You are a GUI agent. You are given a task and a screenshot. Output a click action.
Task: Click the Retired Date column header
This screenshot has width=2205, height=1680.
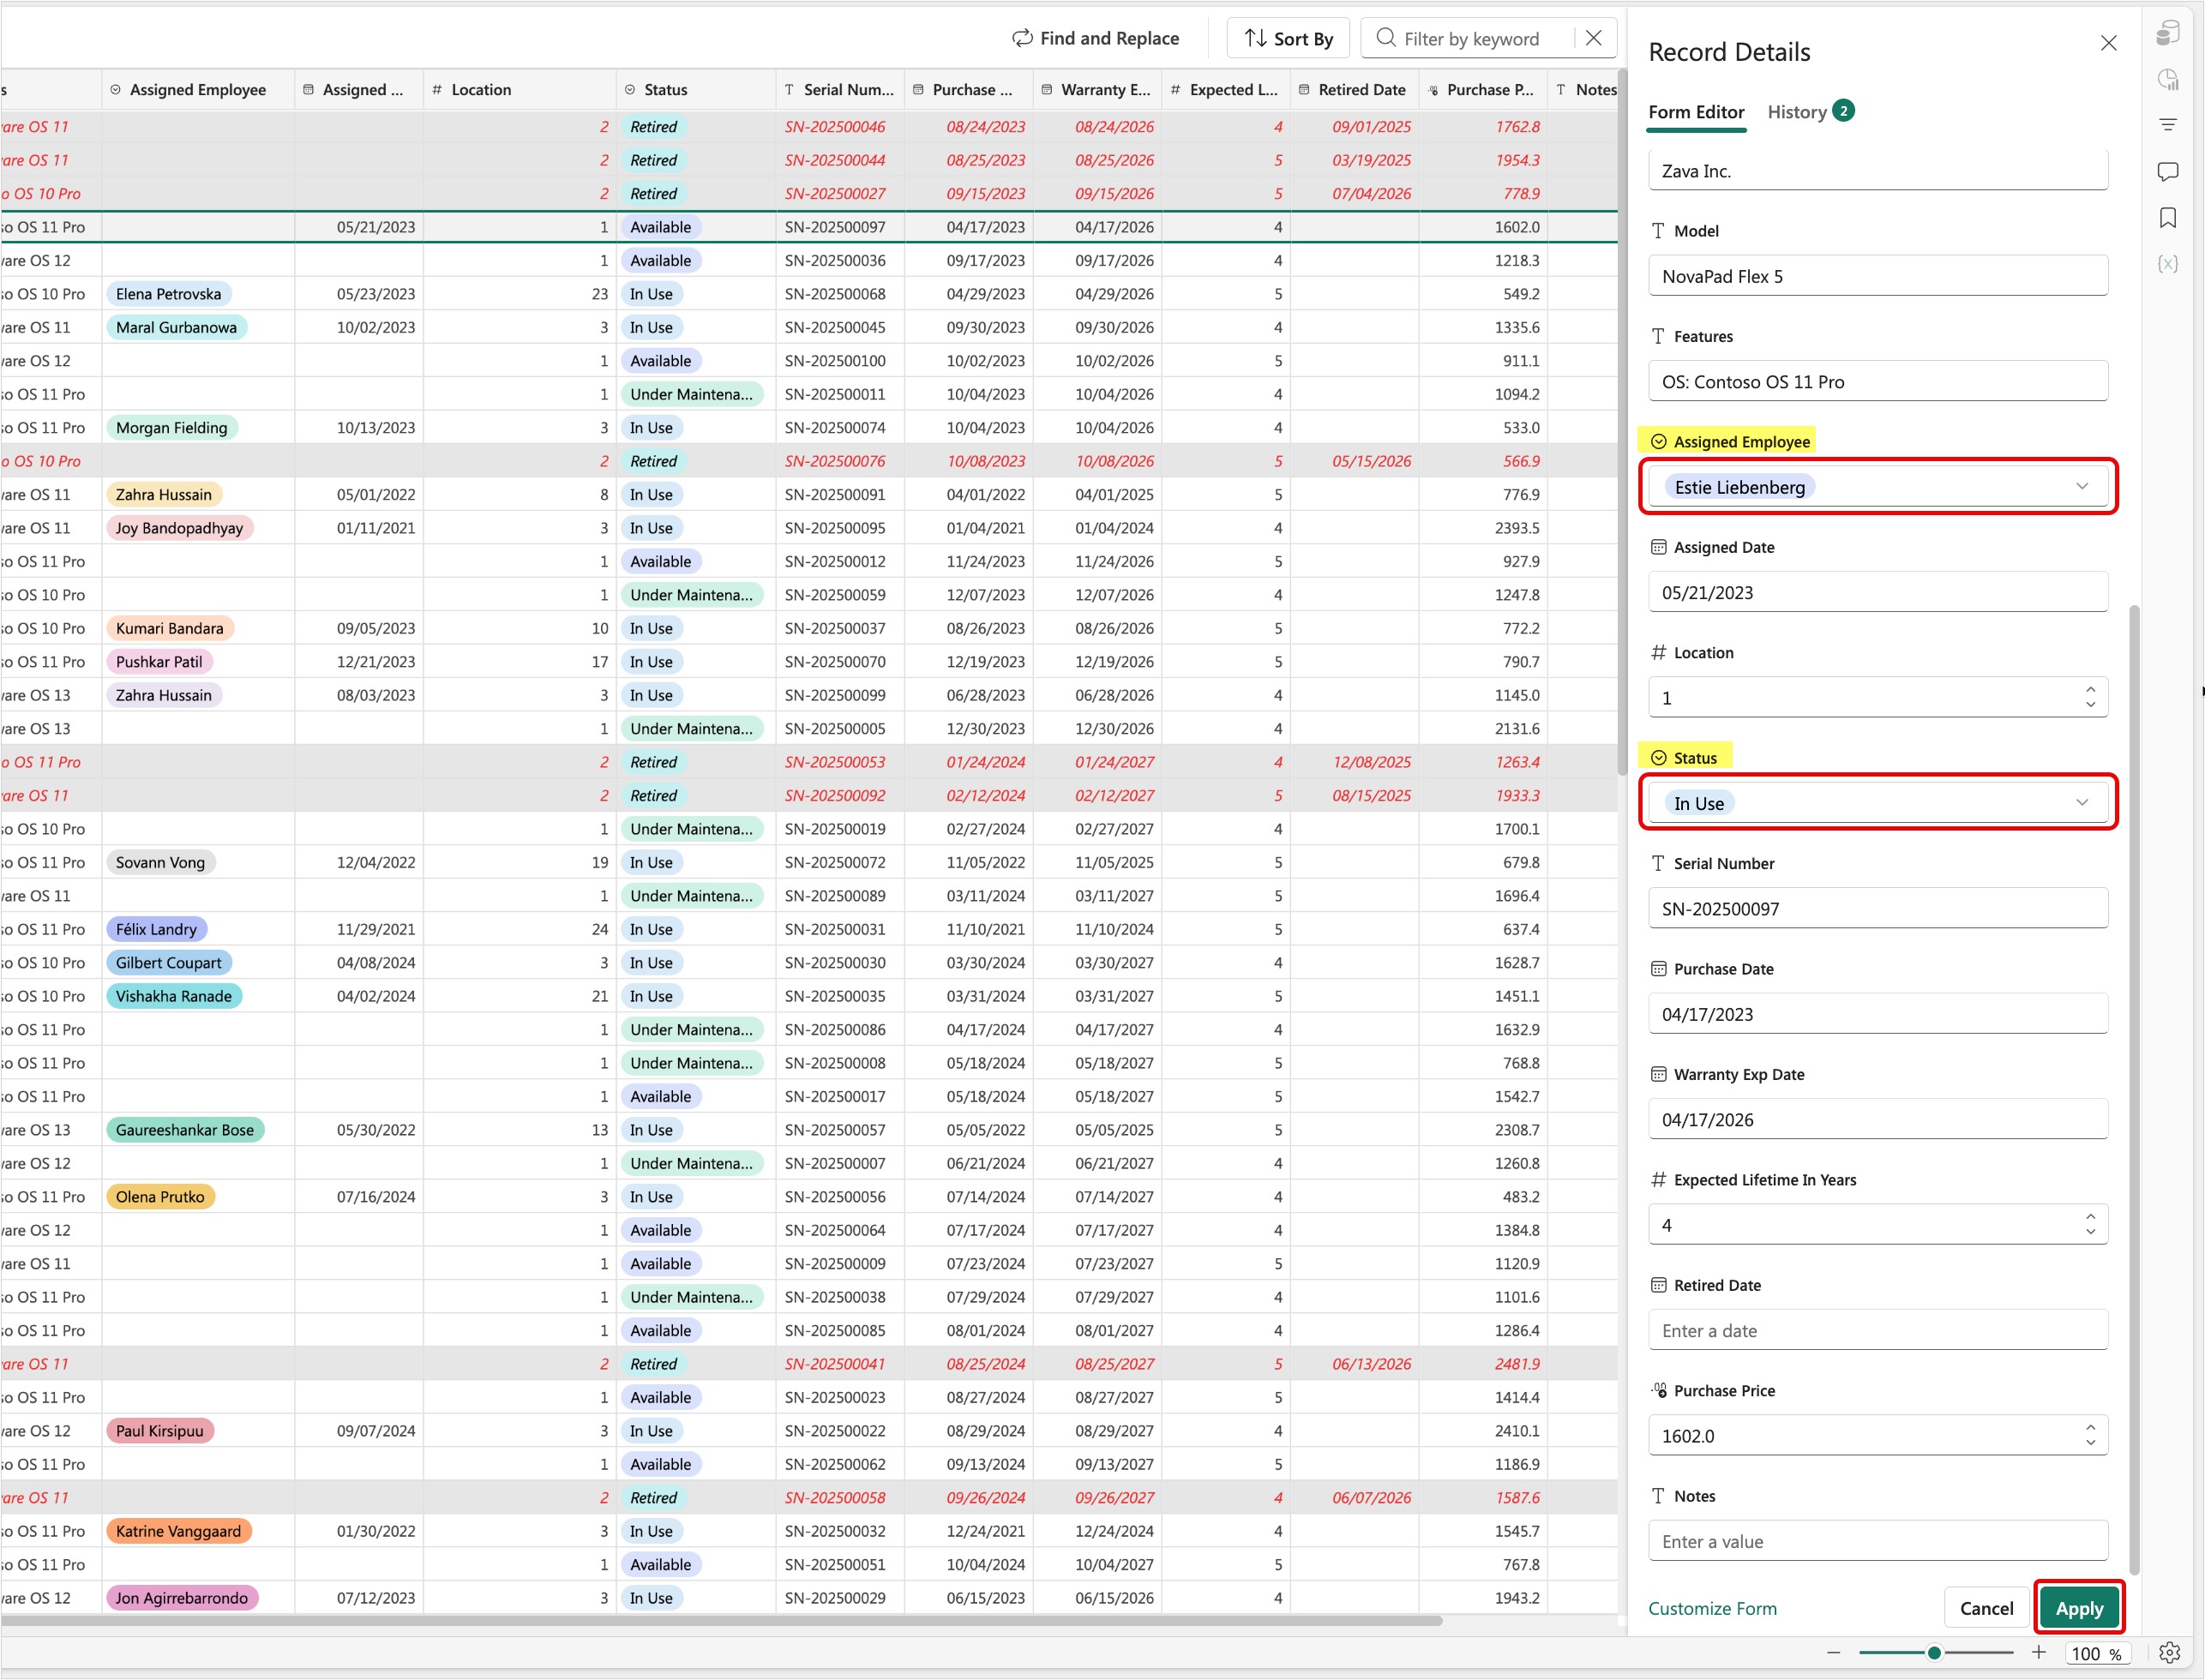tap(1354, 89)
